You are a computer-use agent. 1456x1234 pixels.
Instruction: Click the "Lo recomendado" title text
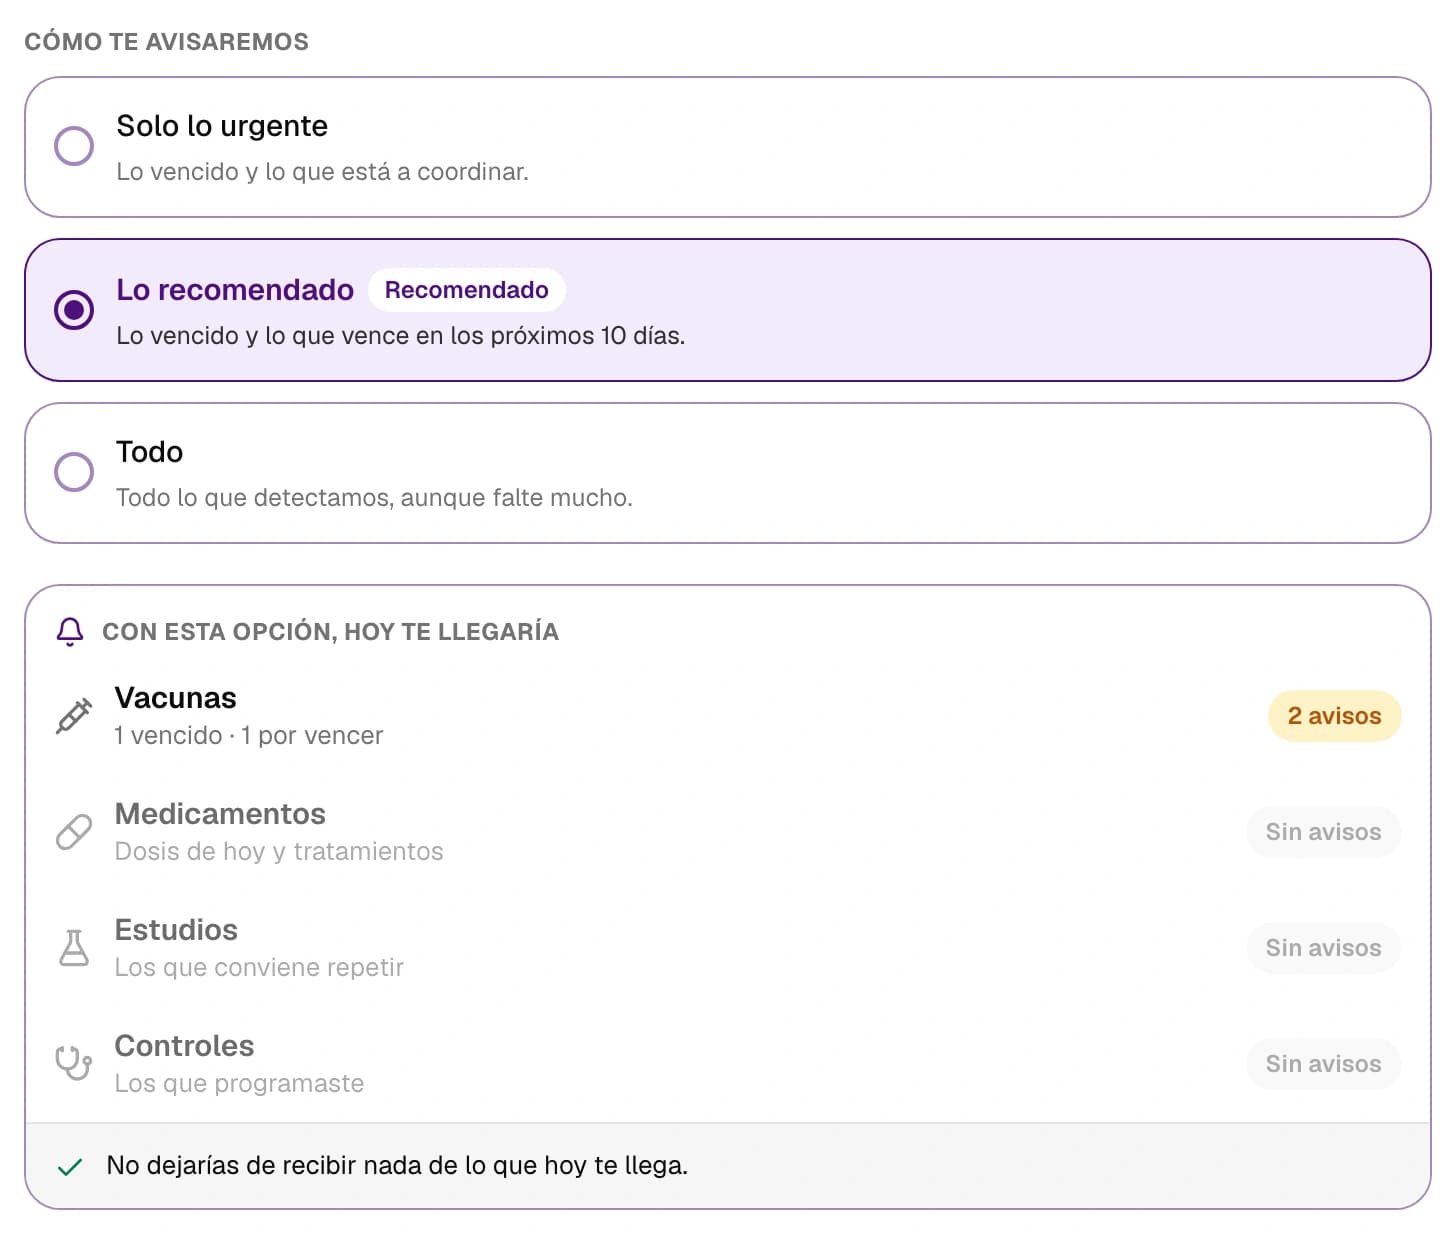click(235, 290)
